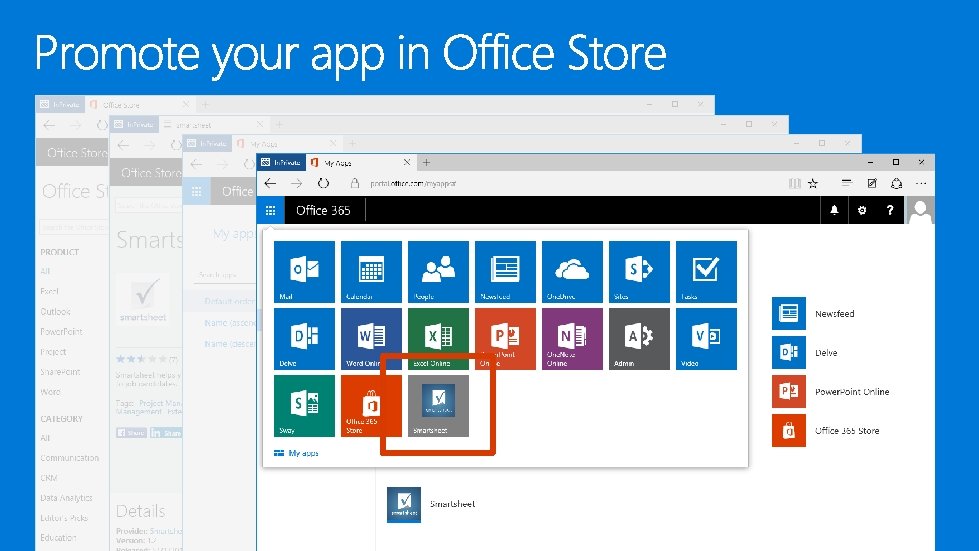The width and height of the screenshot is (979, 551).
Task: Click the InPrivate badge in front window
Action: coord(282,162)
